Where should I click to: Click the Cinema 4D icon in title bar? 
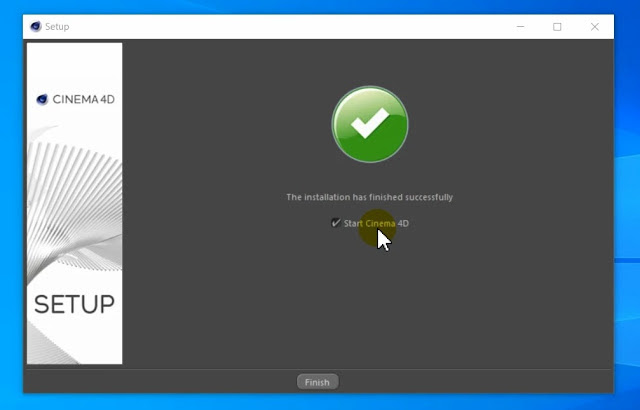[36, 27]
